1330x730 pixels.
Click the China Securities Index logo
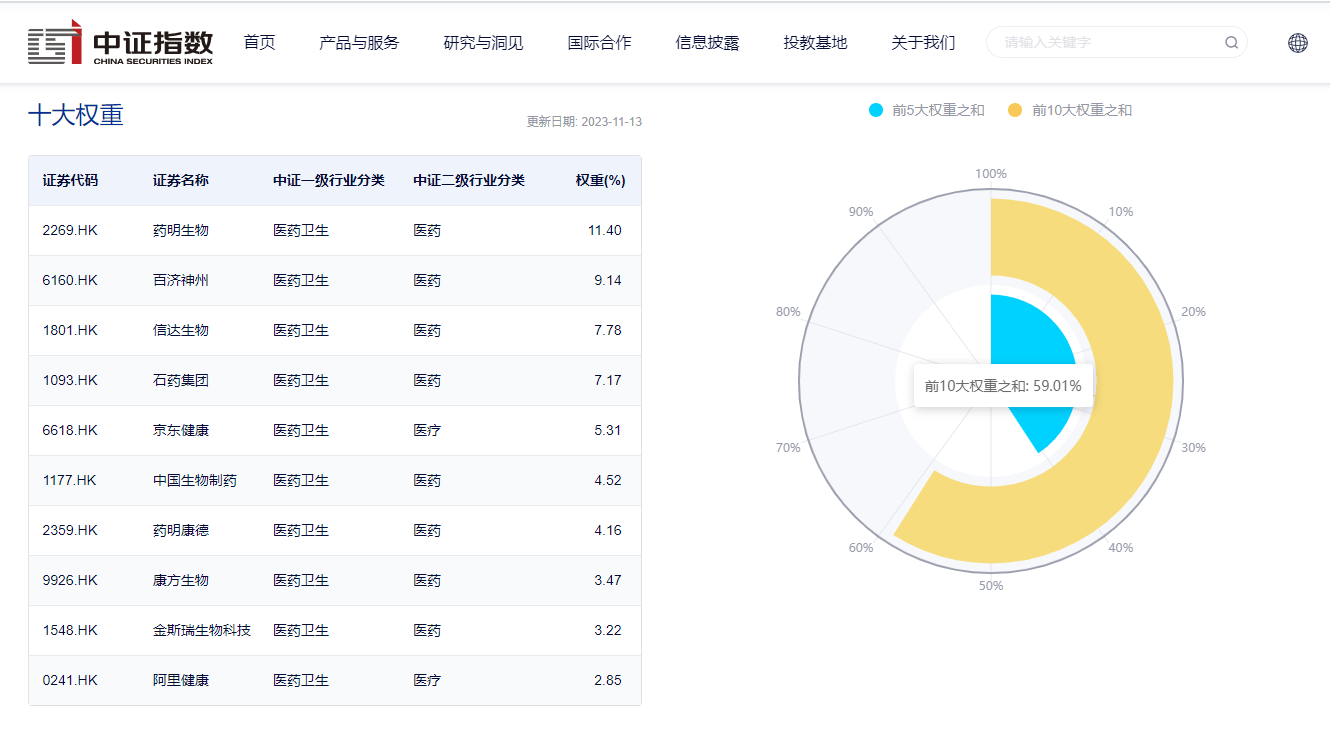pyautogui.click(x=120, y=43)
